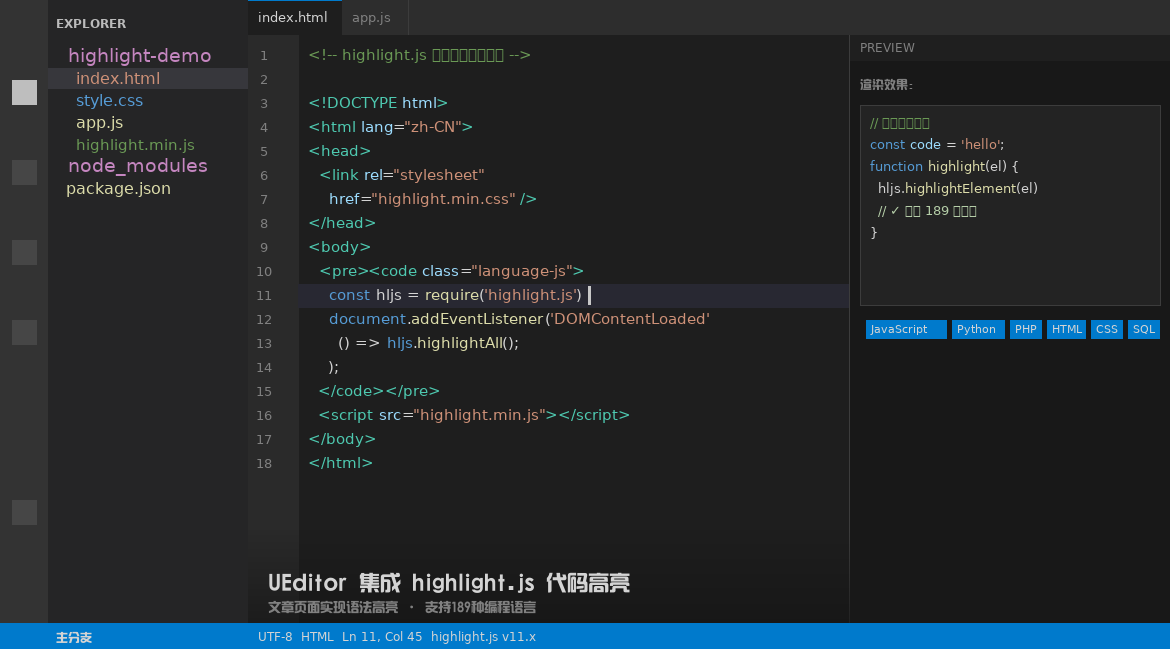This screenshot has height=649, width=1170.
Task: Click hljs.highlightElement(el) in preview
Action: 957,189
